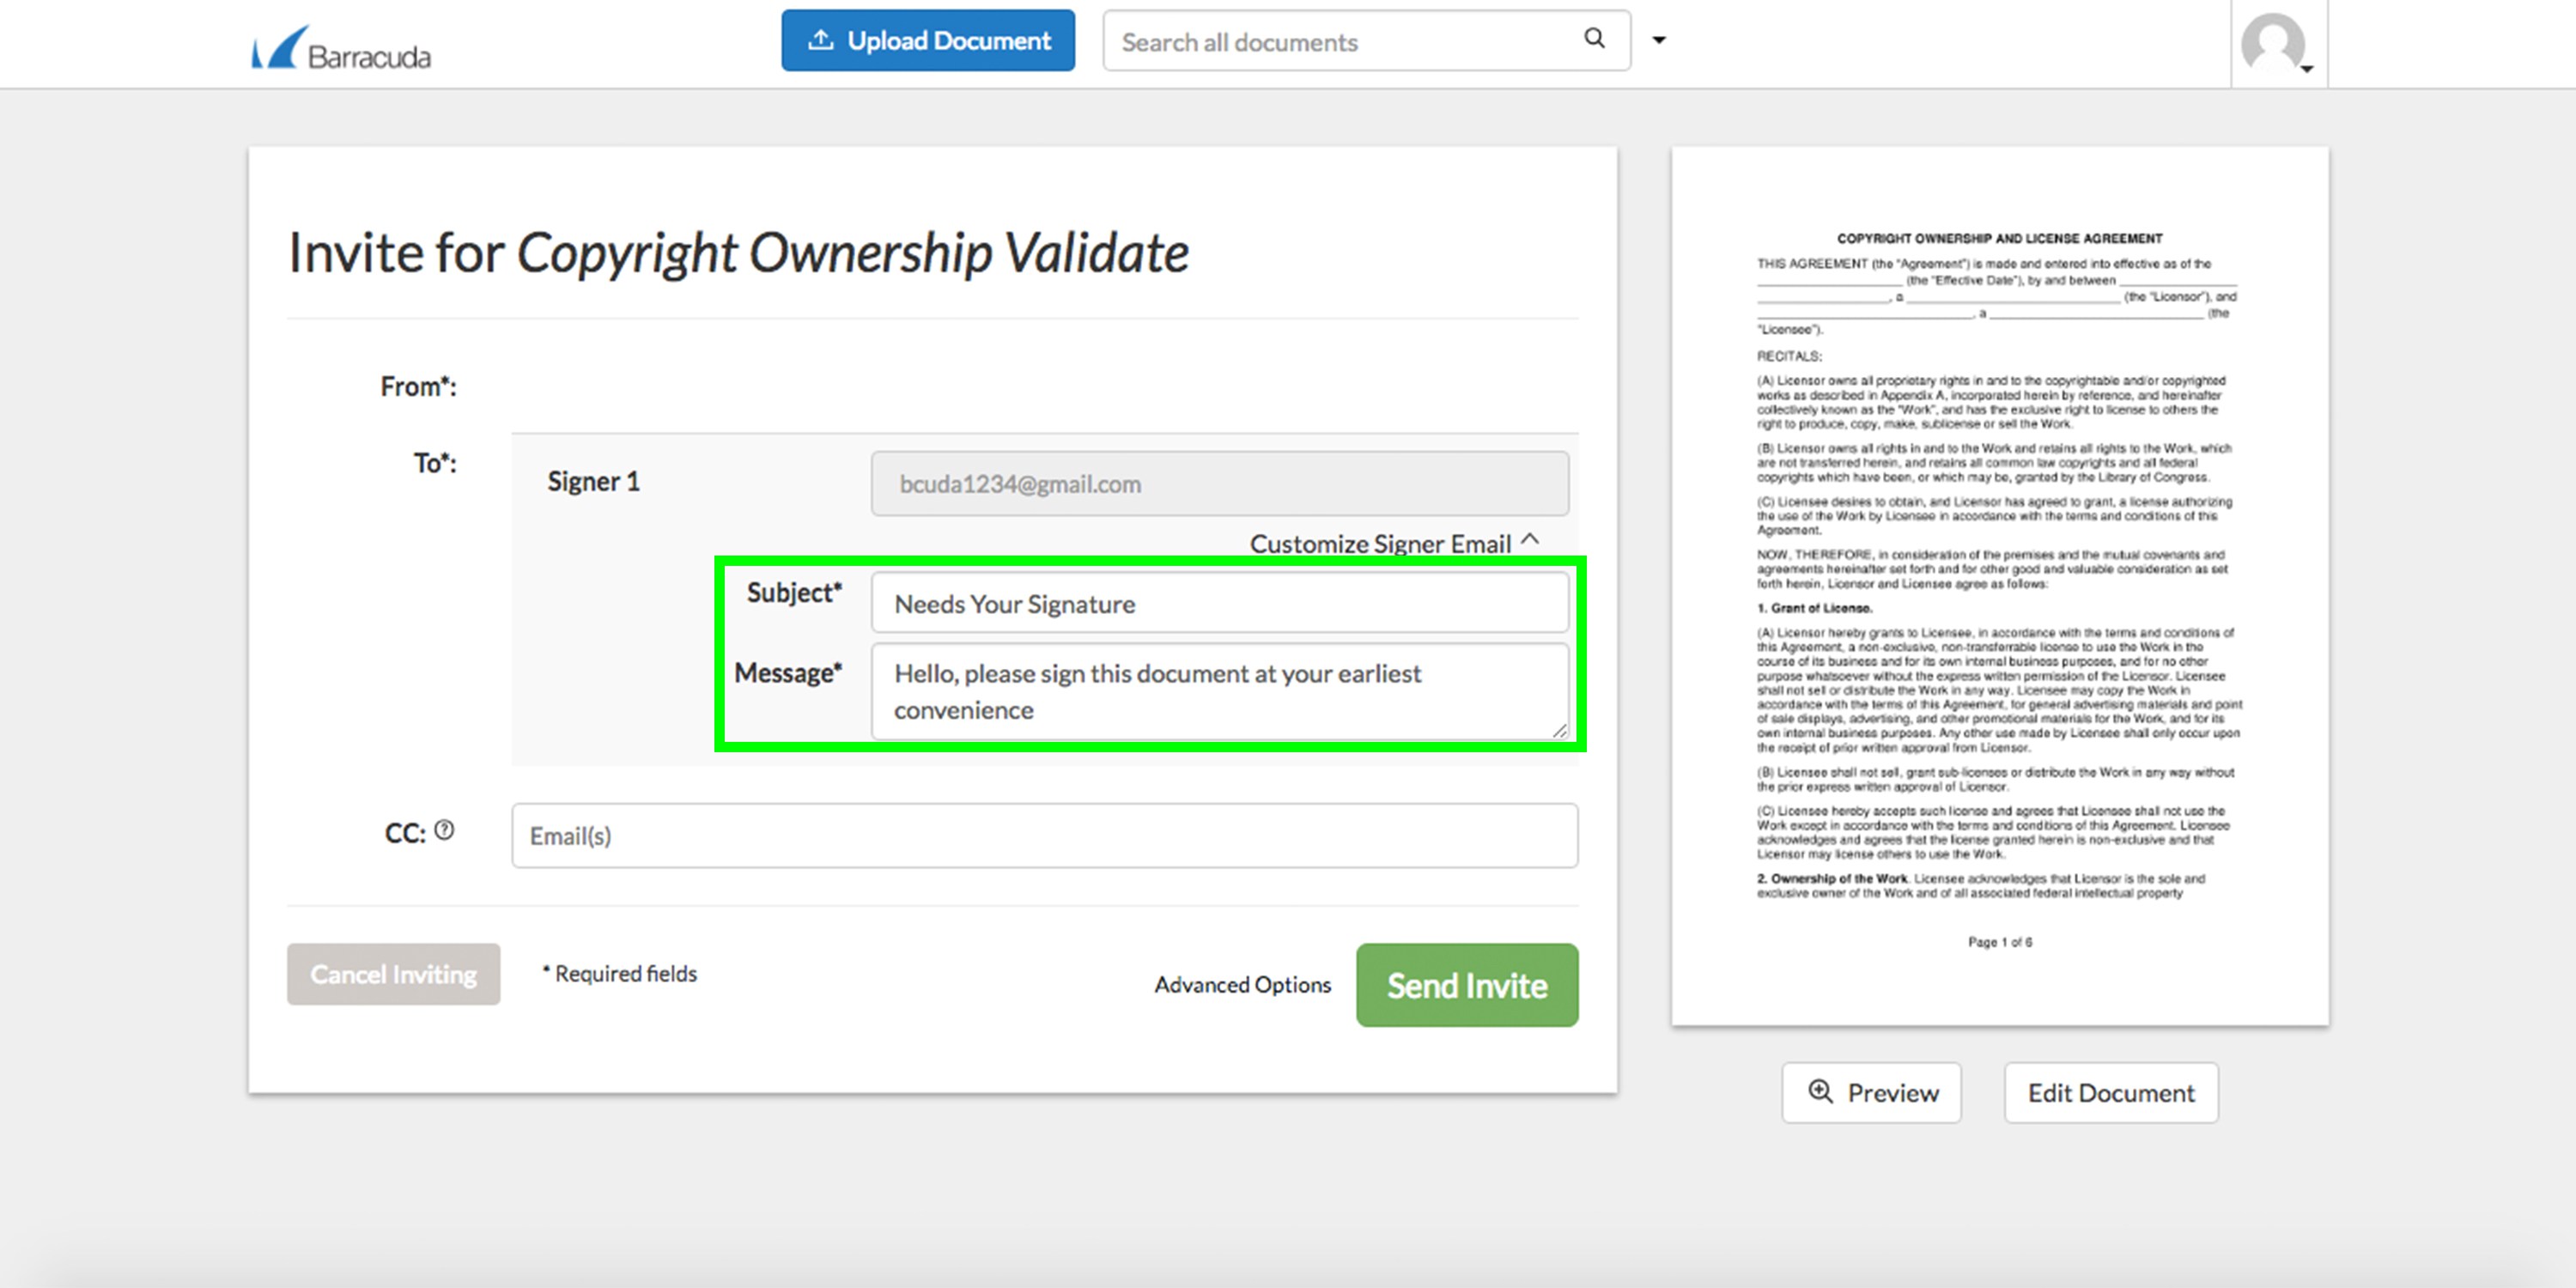Click the user avatar icon

2271,43
